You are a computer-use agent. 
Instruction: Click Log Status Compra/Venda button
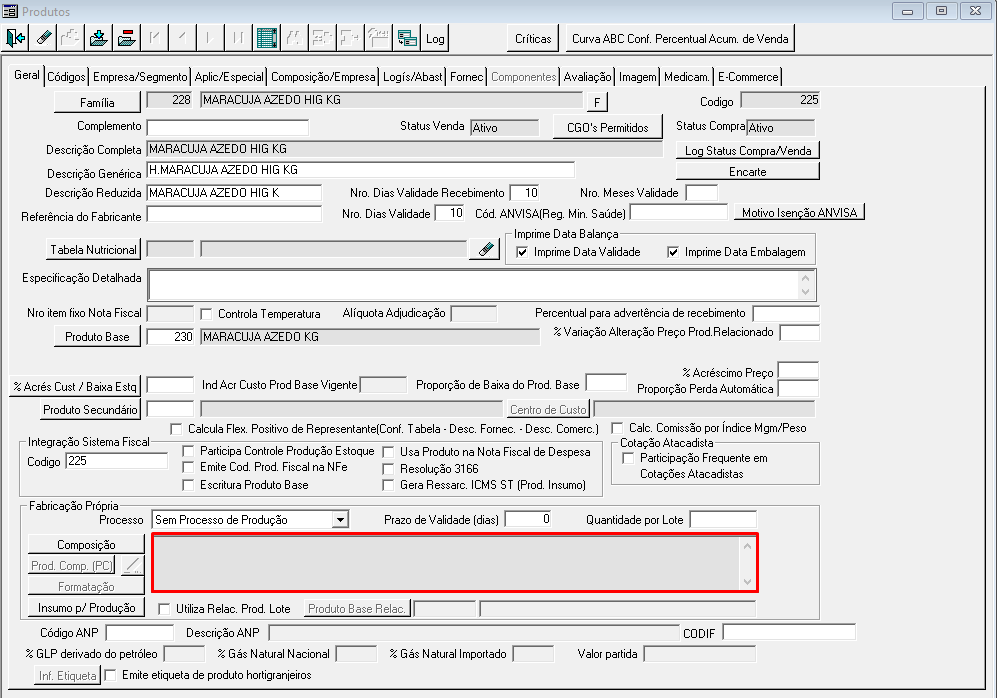coord(748,151)
